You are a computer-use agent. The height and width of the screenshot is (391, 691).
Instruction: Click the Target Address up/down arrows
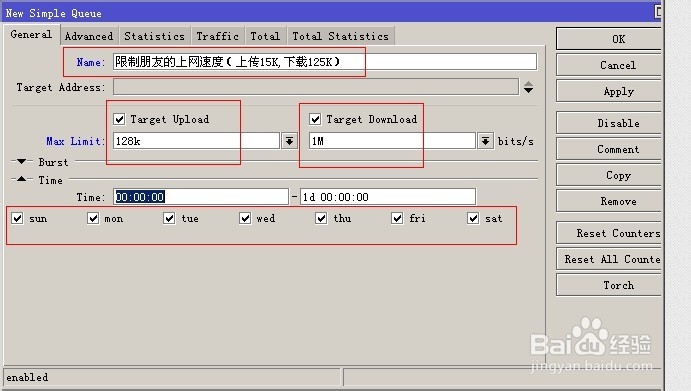[x=528, y=87]
